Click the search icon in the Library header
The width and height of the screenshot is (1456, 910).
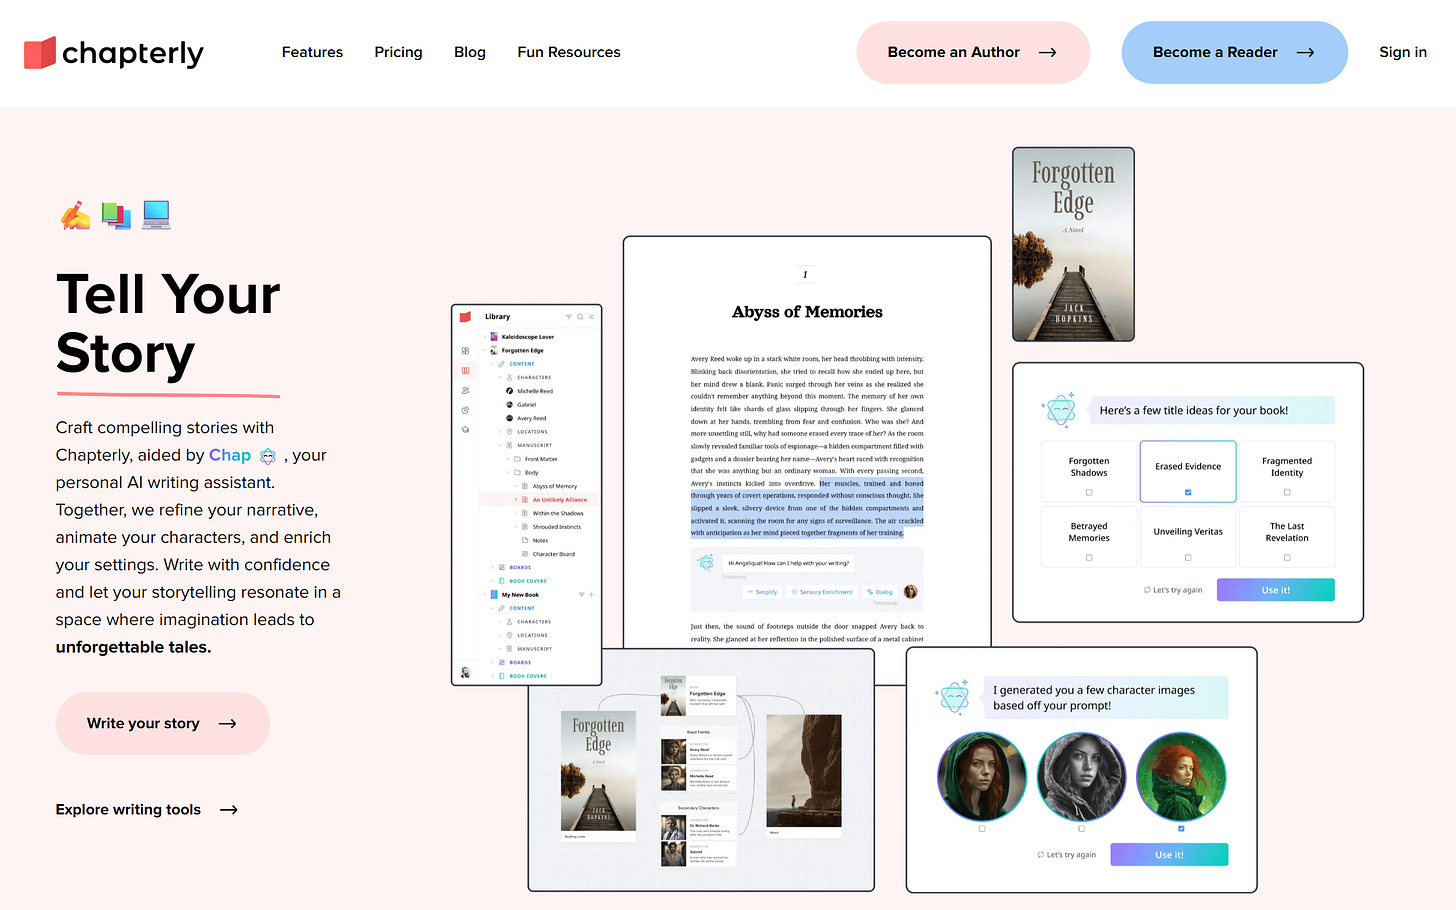(580, 317)
